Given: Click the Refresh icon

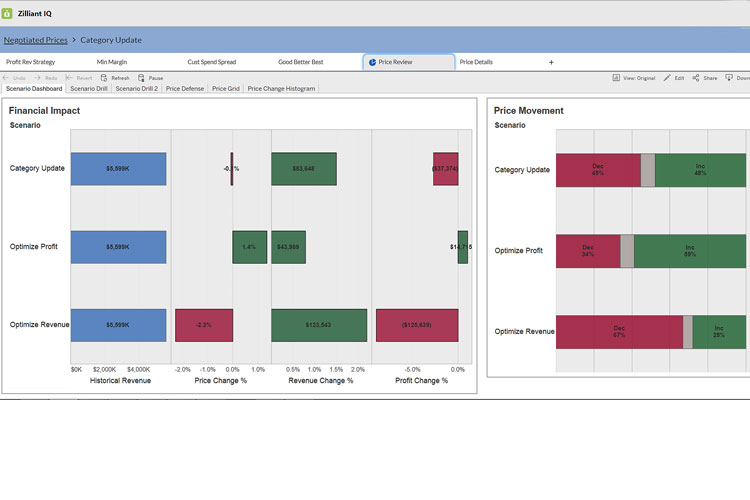Looking at the screenshot, I should click(x=104, y=77).
